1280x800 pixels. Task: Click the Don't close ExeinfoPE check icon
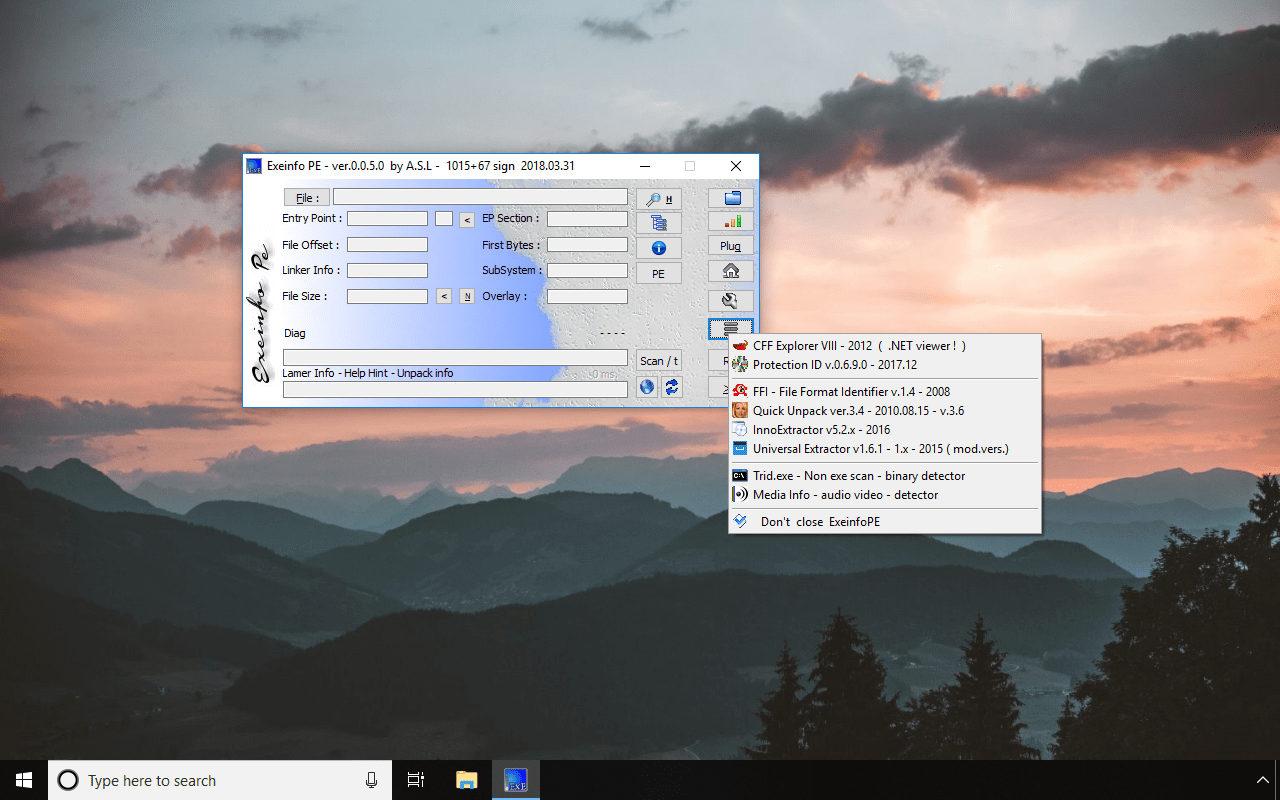(740, 521)
